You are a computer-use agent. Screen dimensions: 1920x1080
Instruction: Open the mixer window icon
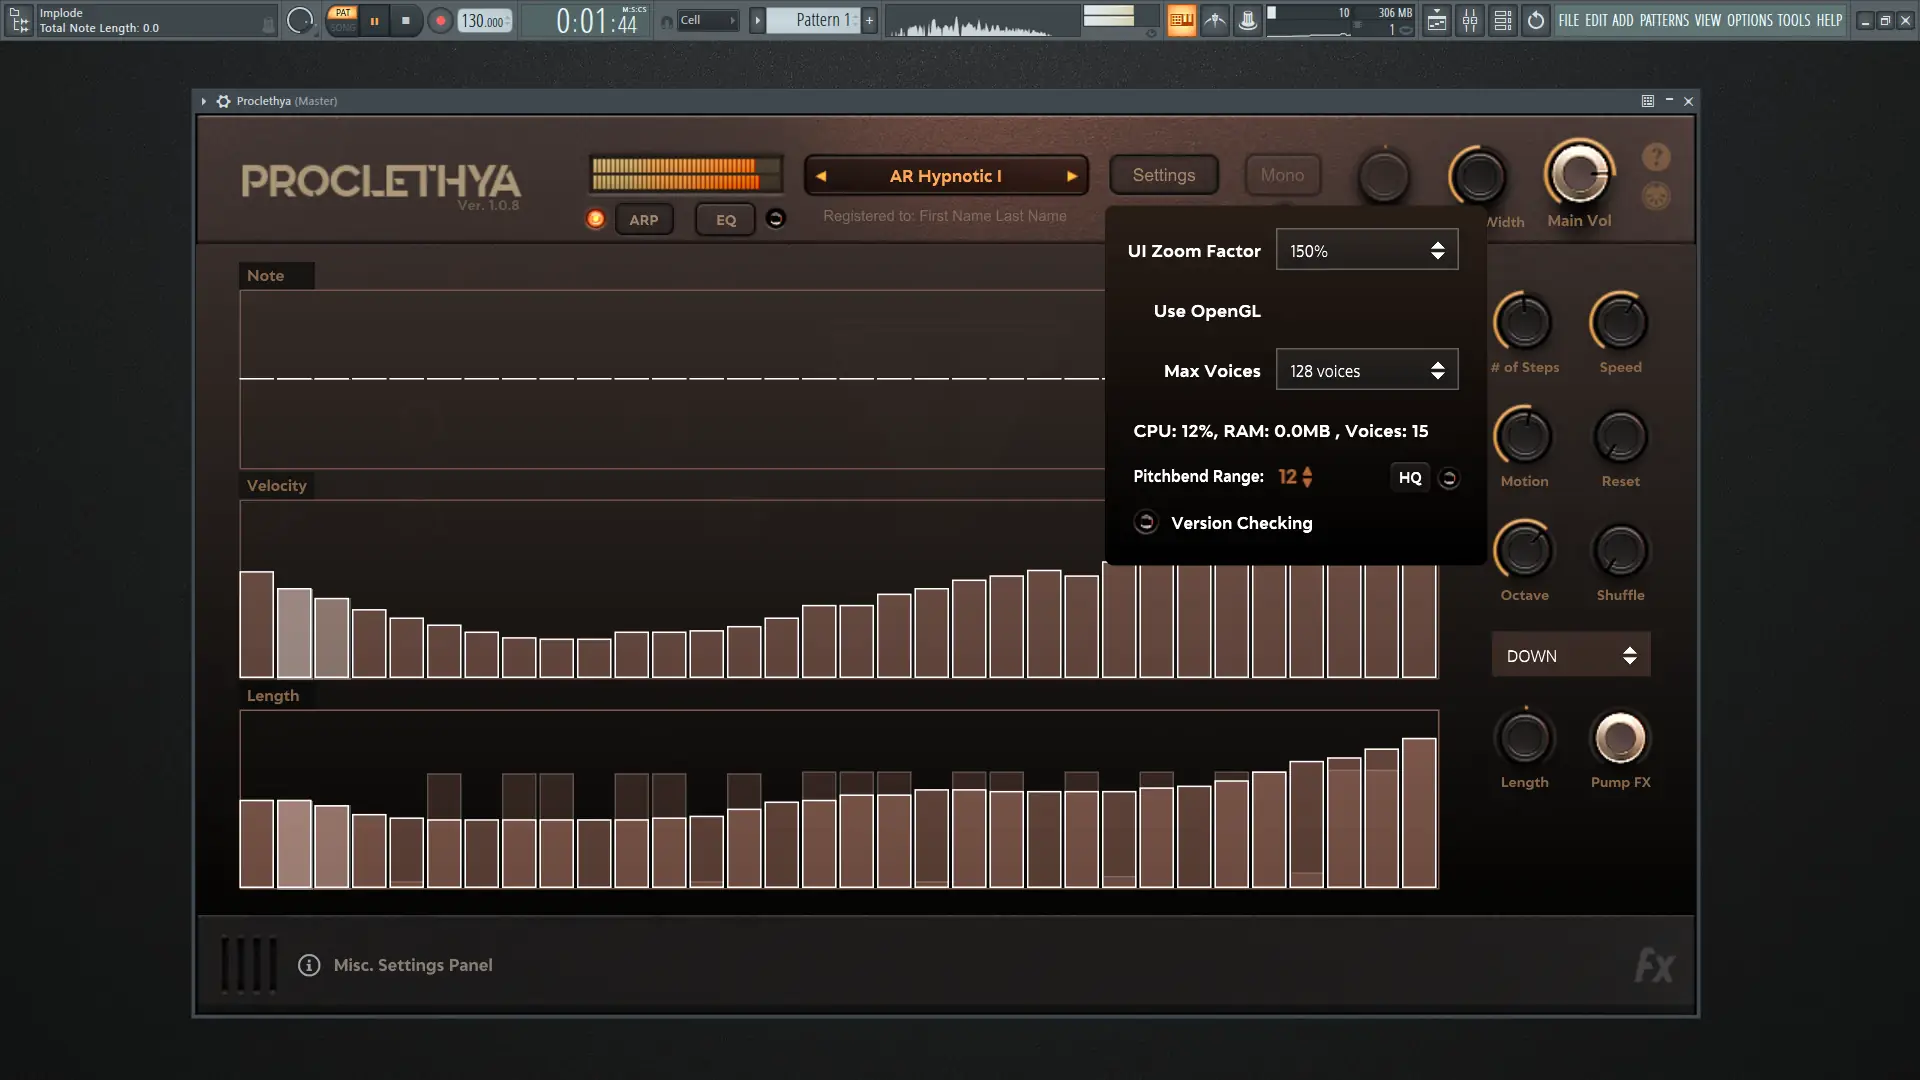pyautogui.click(x=1469, y=20)
